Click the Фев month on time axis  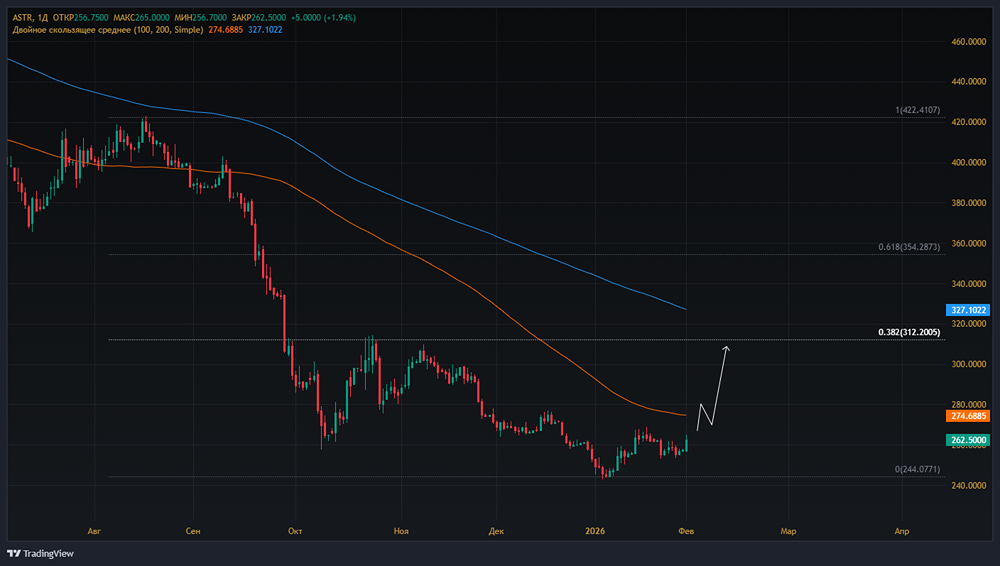pyautogui.click(x=686, y=531)
